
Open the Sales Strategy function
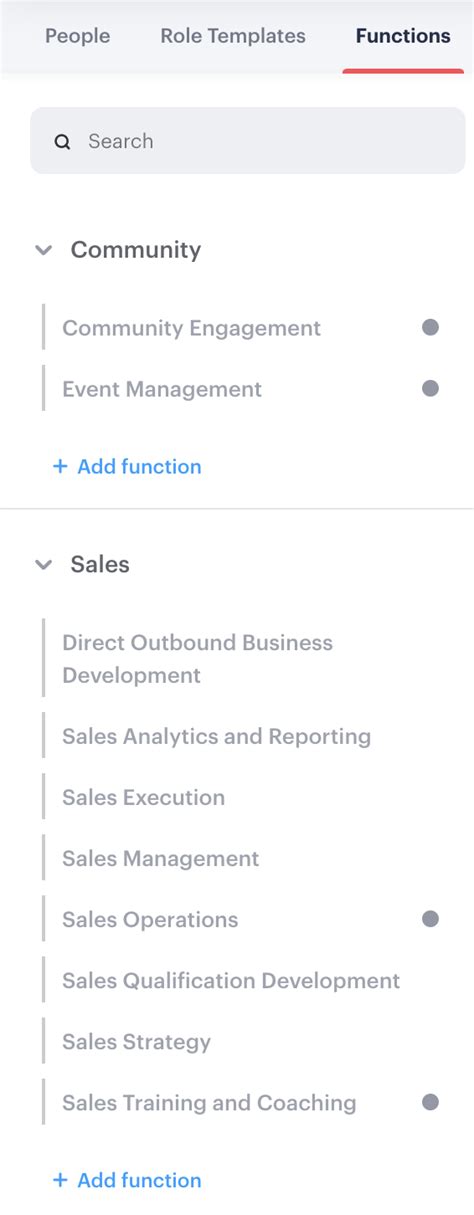(240, 1041)
